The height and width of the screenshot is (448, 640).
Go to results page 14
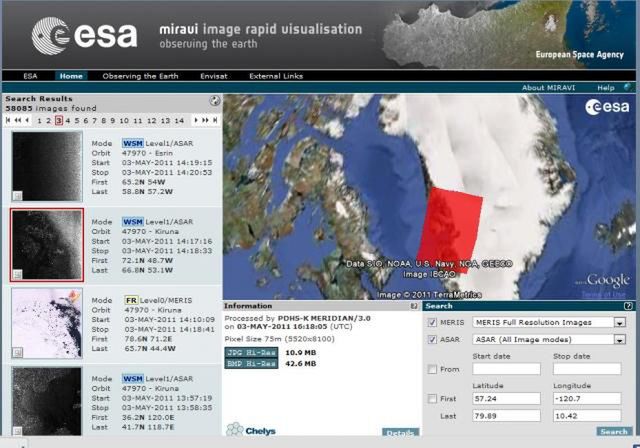click(179, 120)
